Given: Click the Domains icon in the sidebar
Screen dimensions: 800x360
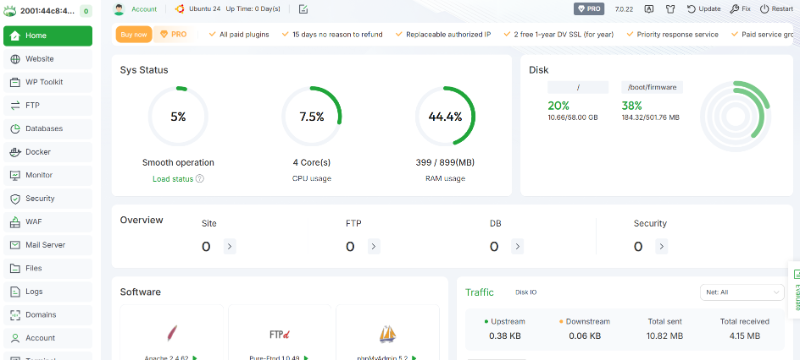Looking at the screenshot, I should click(x=15, y=315).
